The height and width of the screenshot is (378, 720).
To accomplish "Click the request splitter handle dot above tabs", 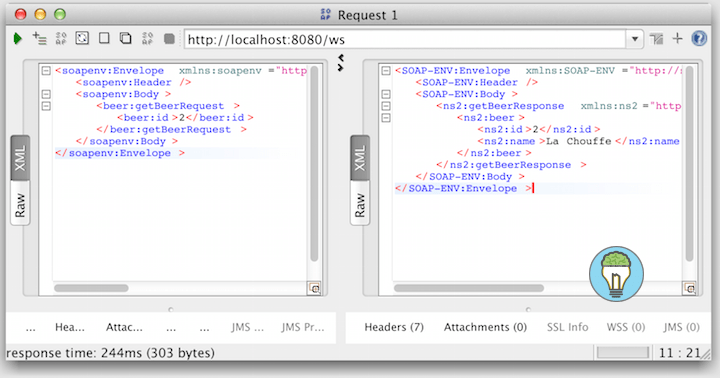I will point(171,310).
